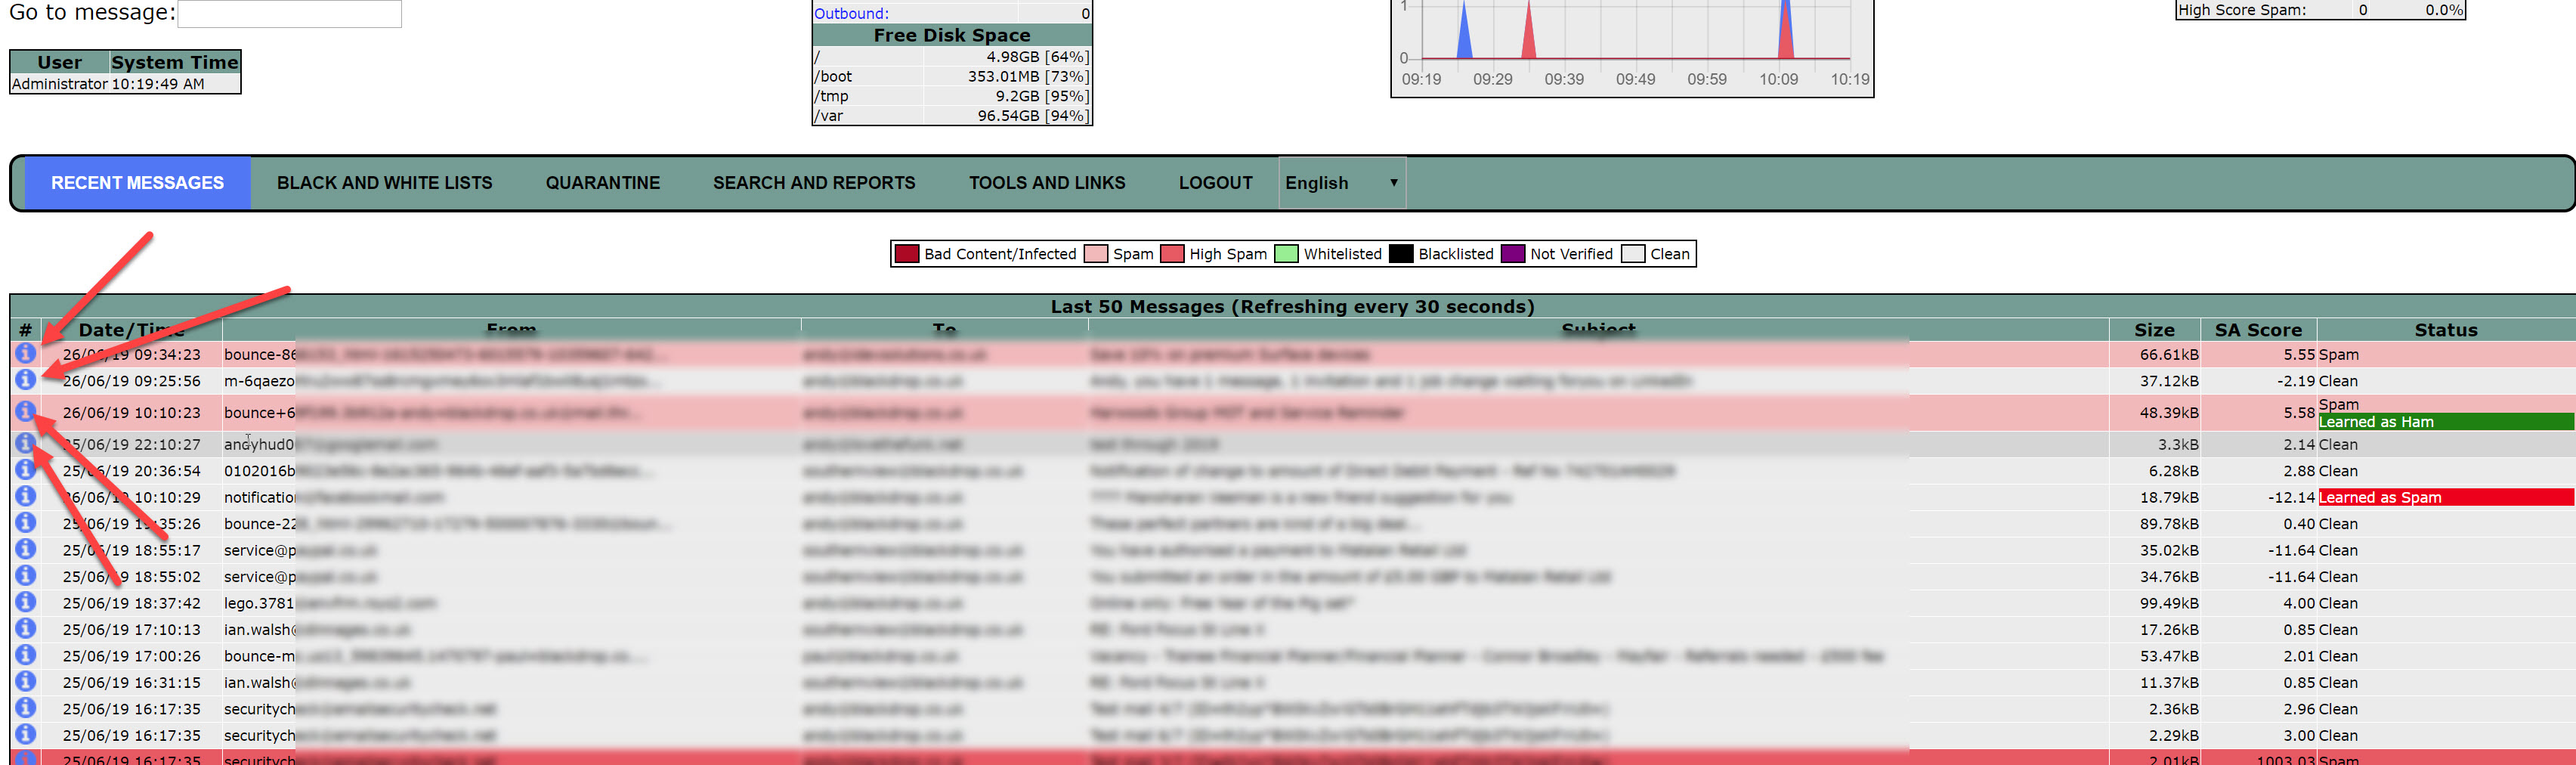
Task: Click info icon for 26/06/19 09:25:56 message
Action: pyautogui.click(x=25, y=380)
